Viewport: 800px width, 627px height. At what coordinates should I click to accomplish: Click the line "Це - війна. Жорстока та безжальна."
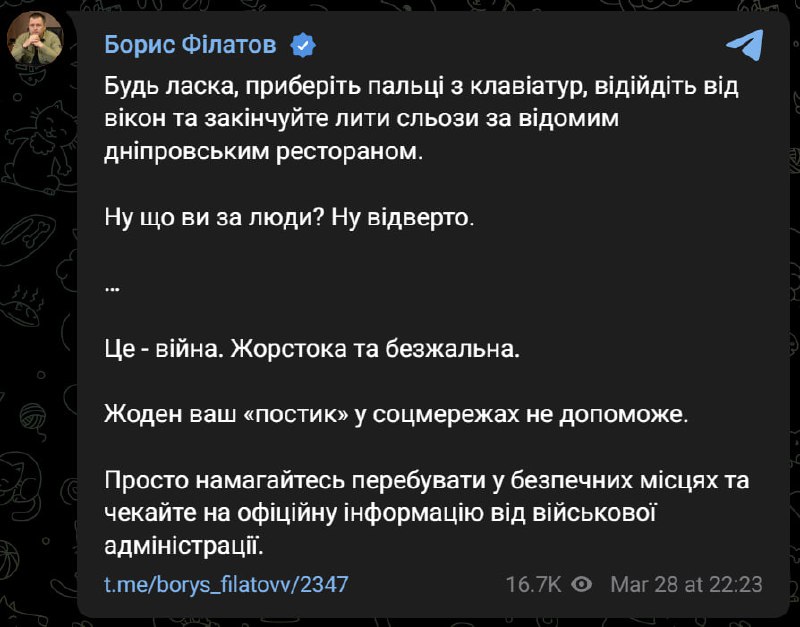(312, 350)
